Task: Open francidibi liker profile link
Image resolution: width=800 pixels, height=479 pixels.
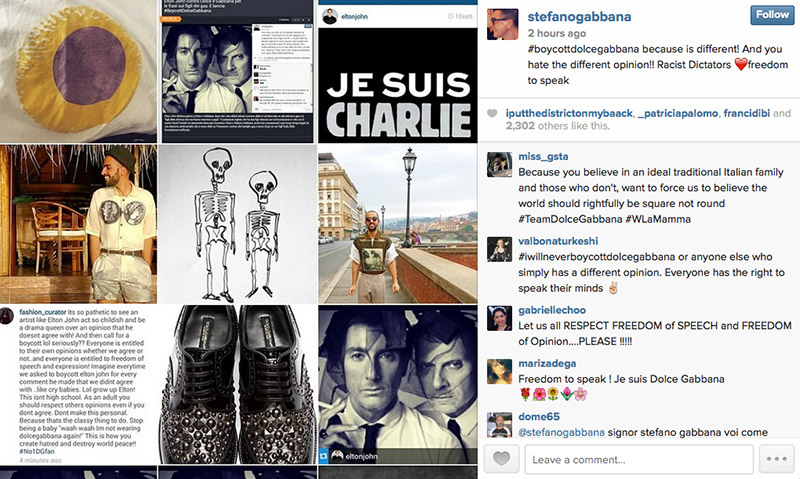Action: [746, 113]
